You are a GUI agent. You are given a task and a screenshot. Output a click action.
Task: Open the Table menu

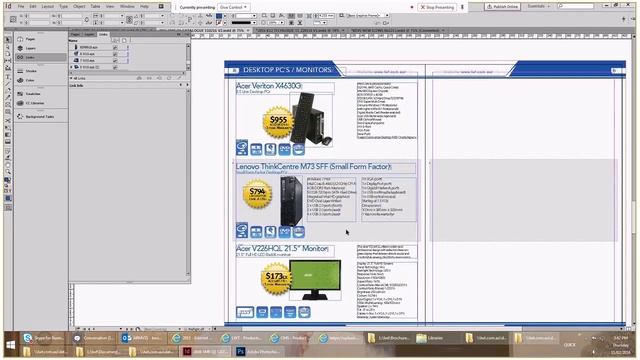tap(95, 7)
